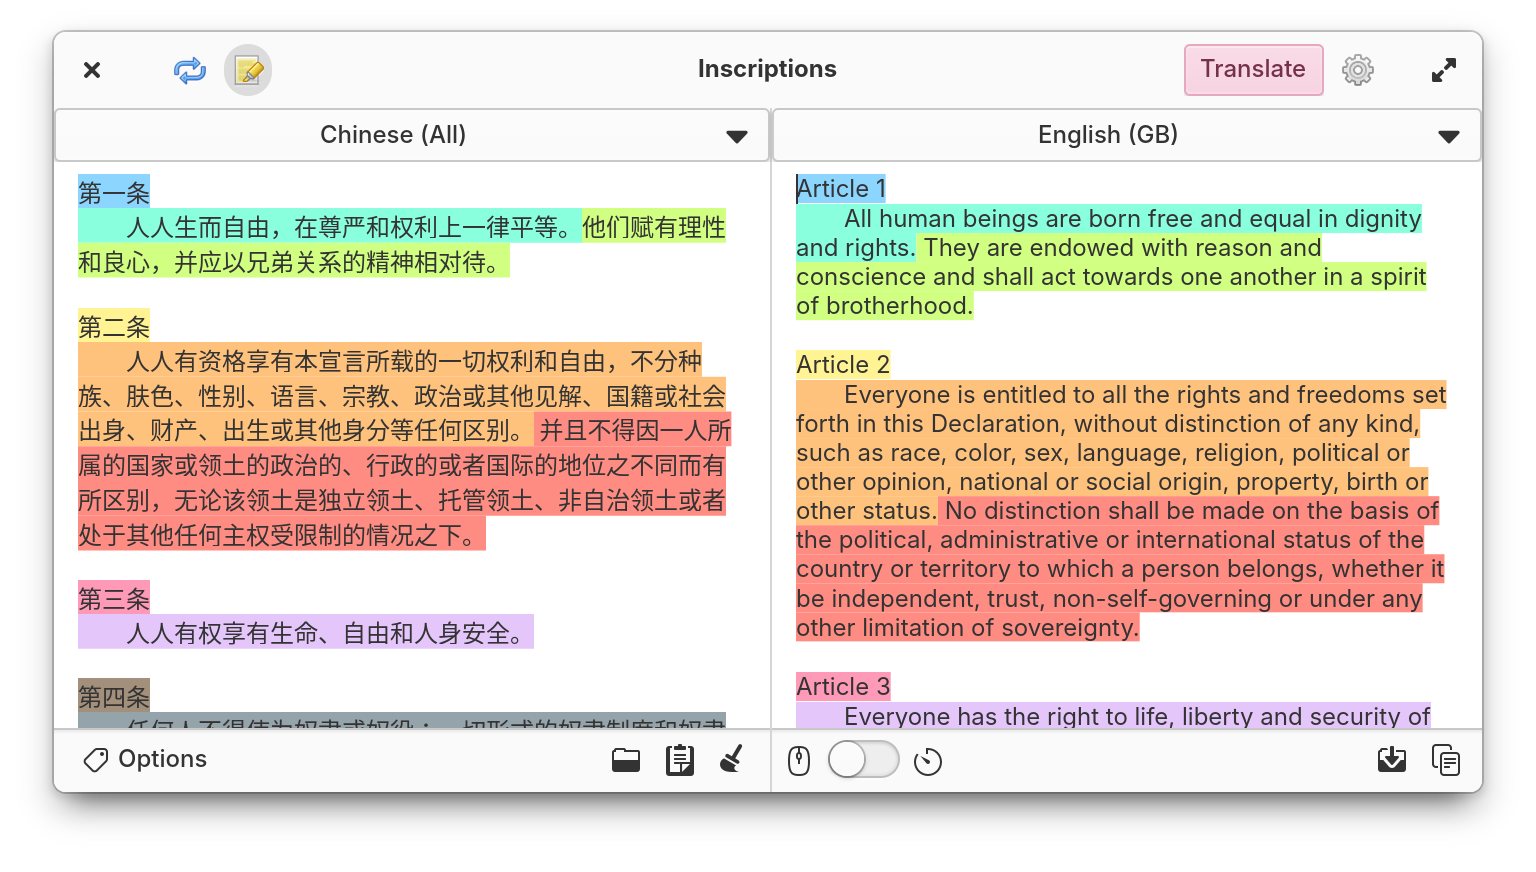1536x872 pixels.
Task: Select the mouse pointer icon
Action: point(799,760)
